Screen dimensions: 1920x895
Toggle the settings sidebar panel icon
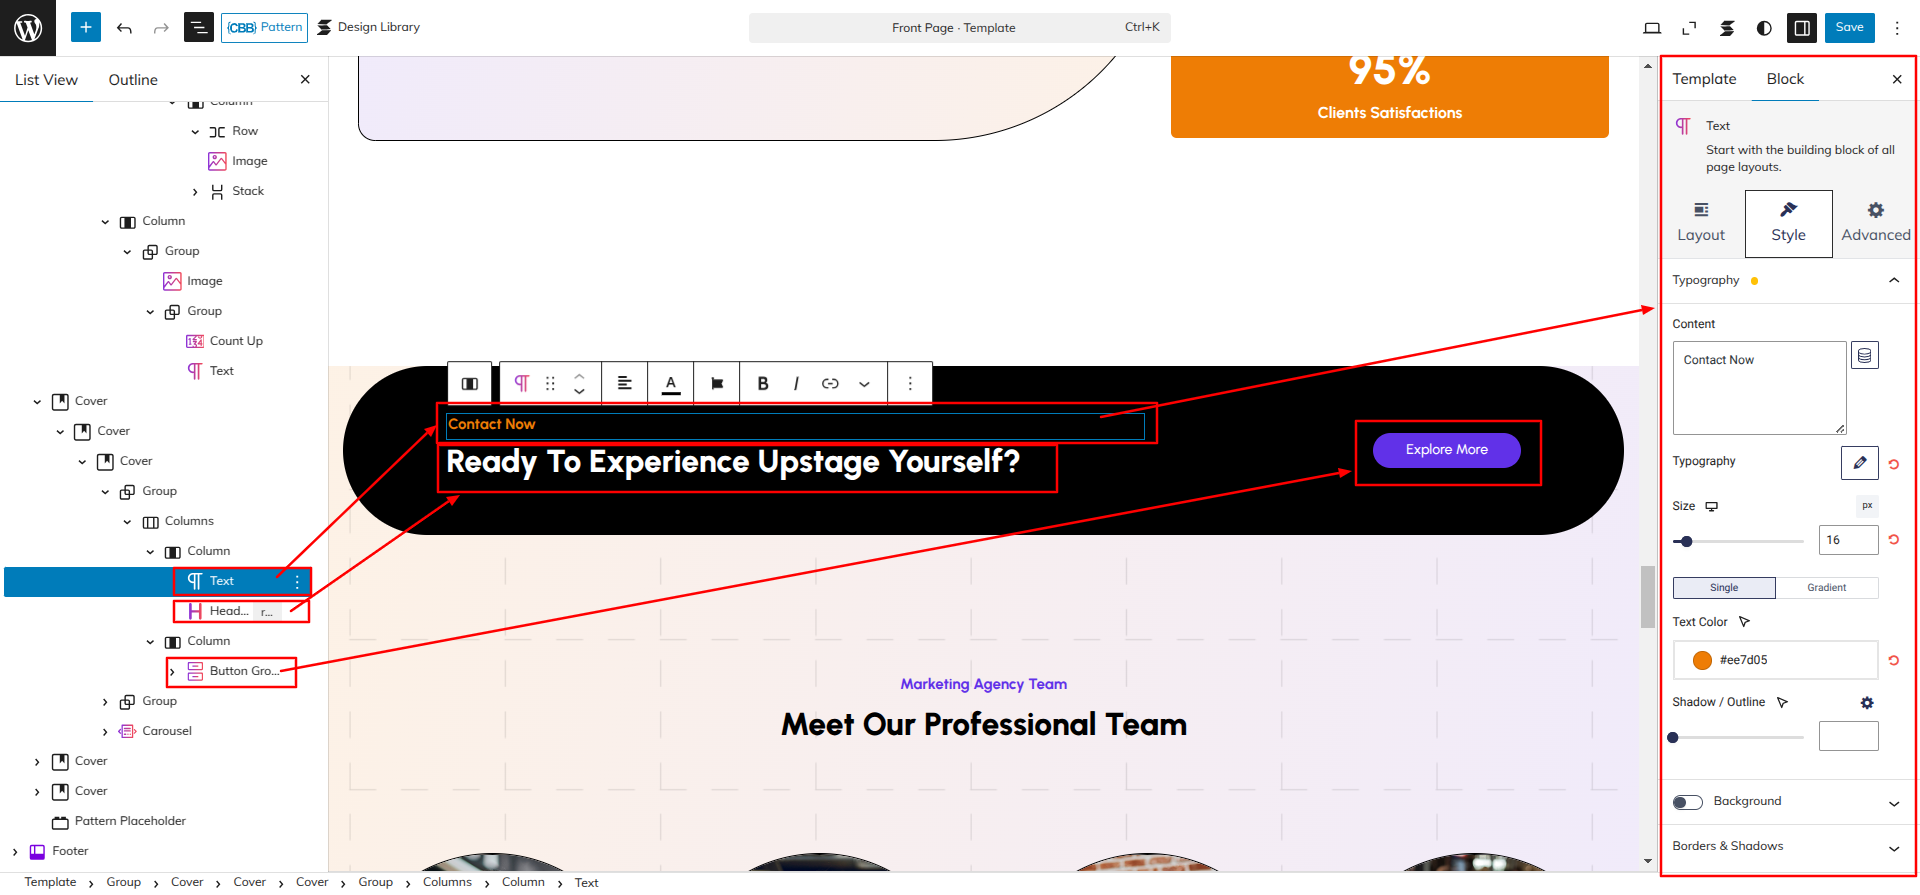click(x=1802, y=28)
